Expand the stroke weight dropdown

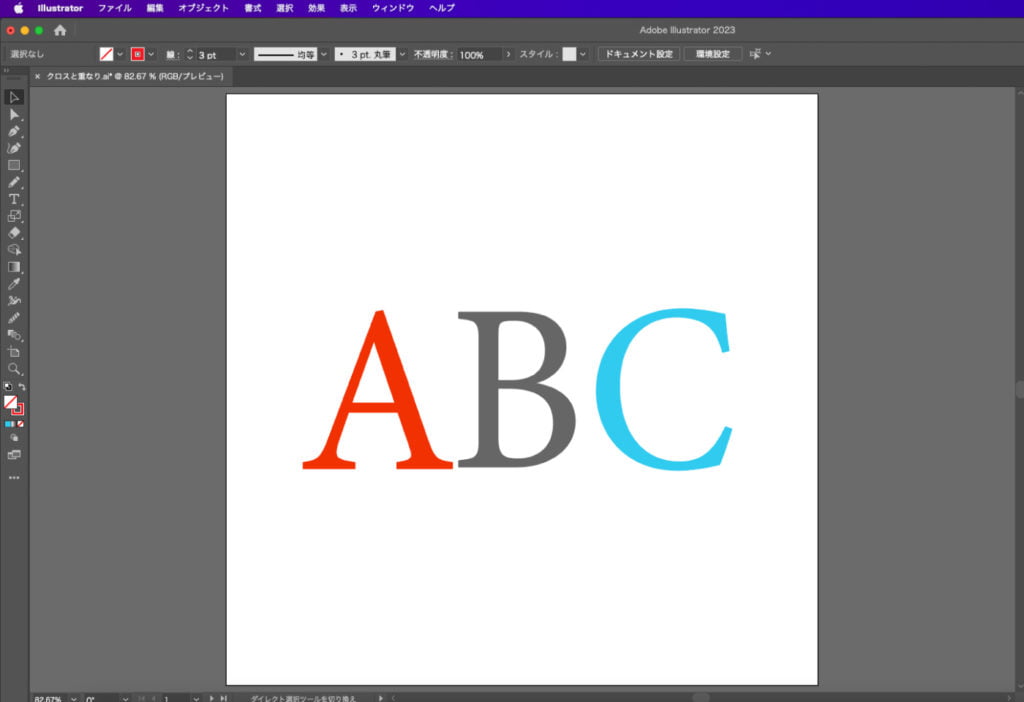[243, 54]
